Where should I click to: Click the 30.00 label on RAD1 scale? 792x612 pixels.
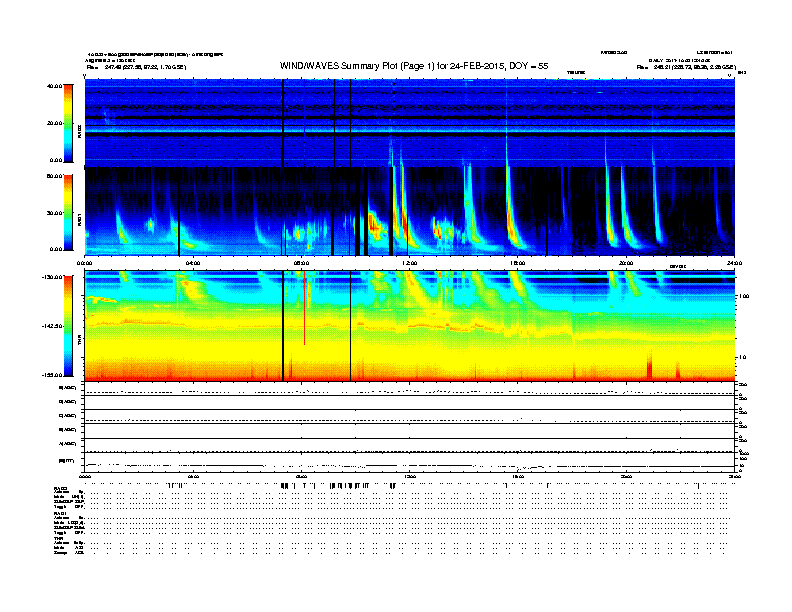click(x=54, y=213)
